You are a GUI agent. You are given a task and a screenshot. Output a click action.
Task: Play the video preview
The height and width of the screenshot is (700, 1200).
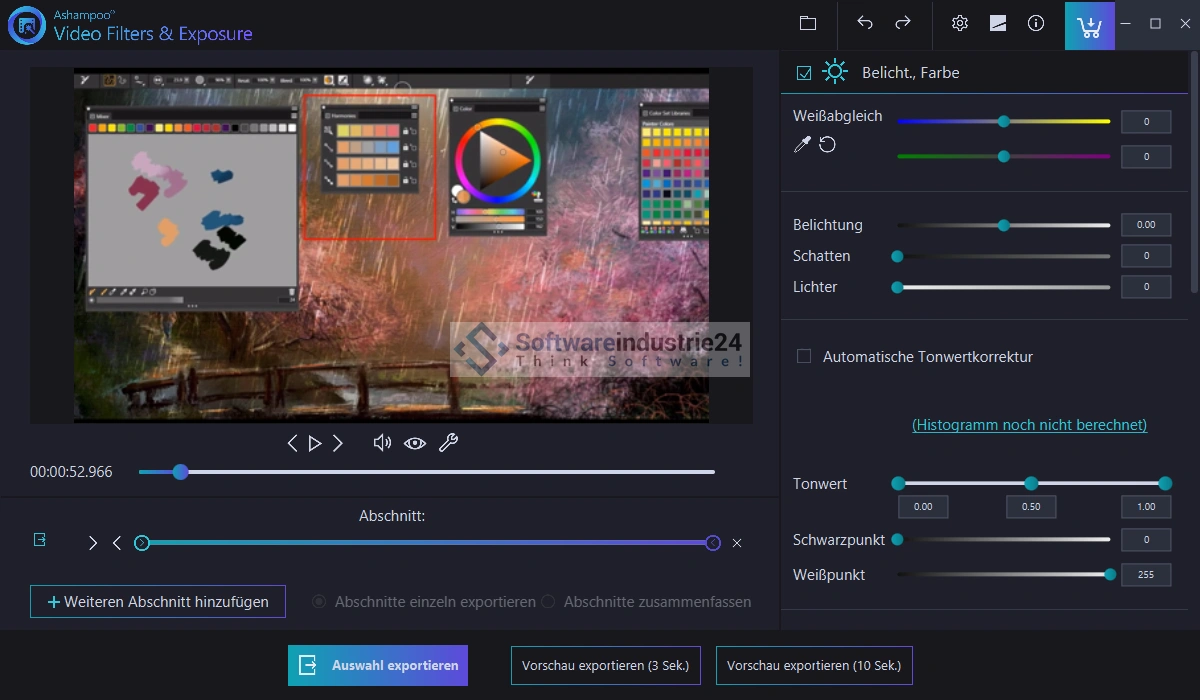pos(315,443)
